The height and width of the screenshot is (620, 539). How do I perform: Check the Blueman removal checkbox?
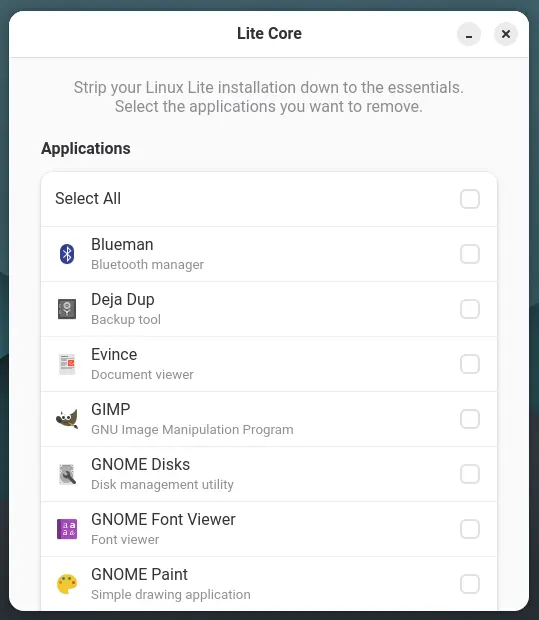(470, 254)
